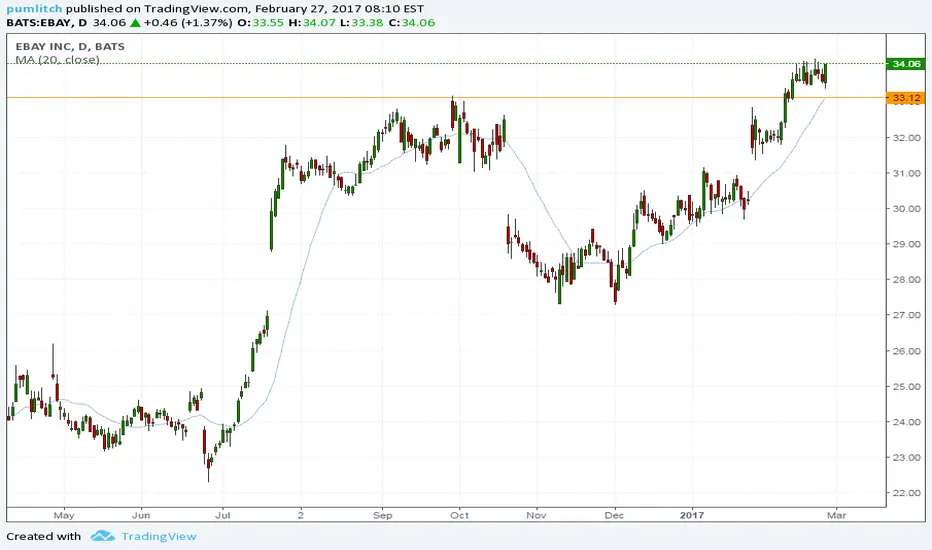The width and height of the screenshot is (932, 550).
Task: Click the 28.00 price axis label
Action: pos(906,280)
